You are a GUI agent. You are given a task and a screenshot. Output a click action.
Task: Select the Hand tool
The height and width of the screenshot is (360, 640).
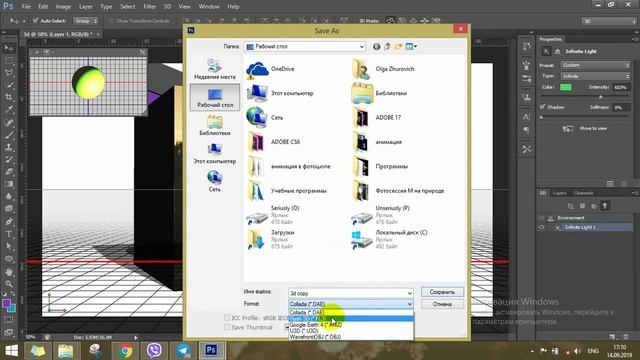[9, 271]
